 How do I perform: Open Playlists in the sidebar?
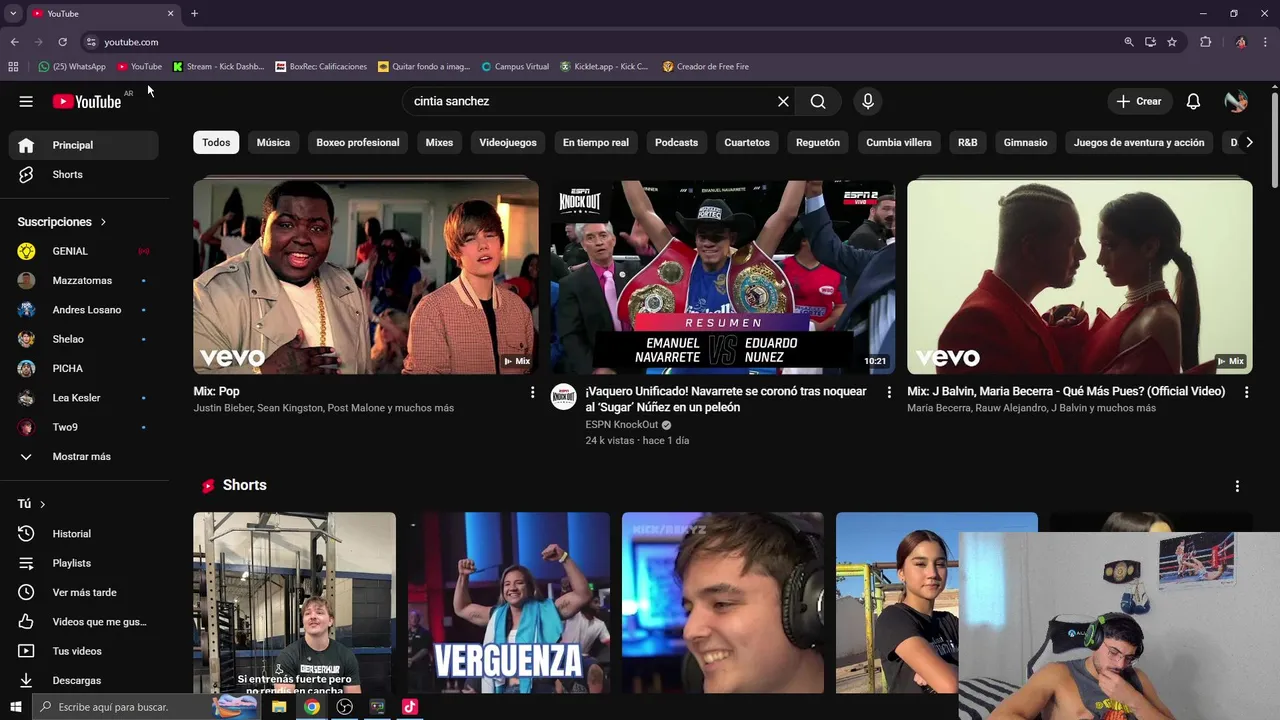click(84, 563)
